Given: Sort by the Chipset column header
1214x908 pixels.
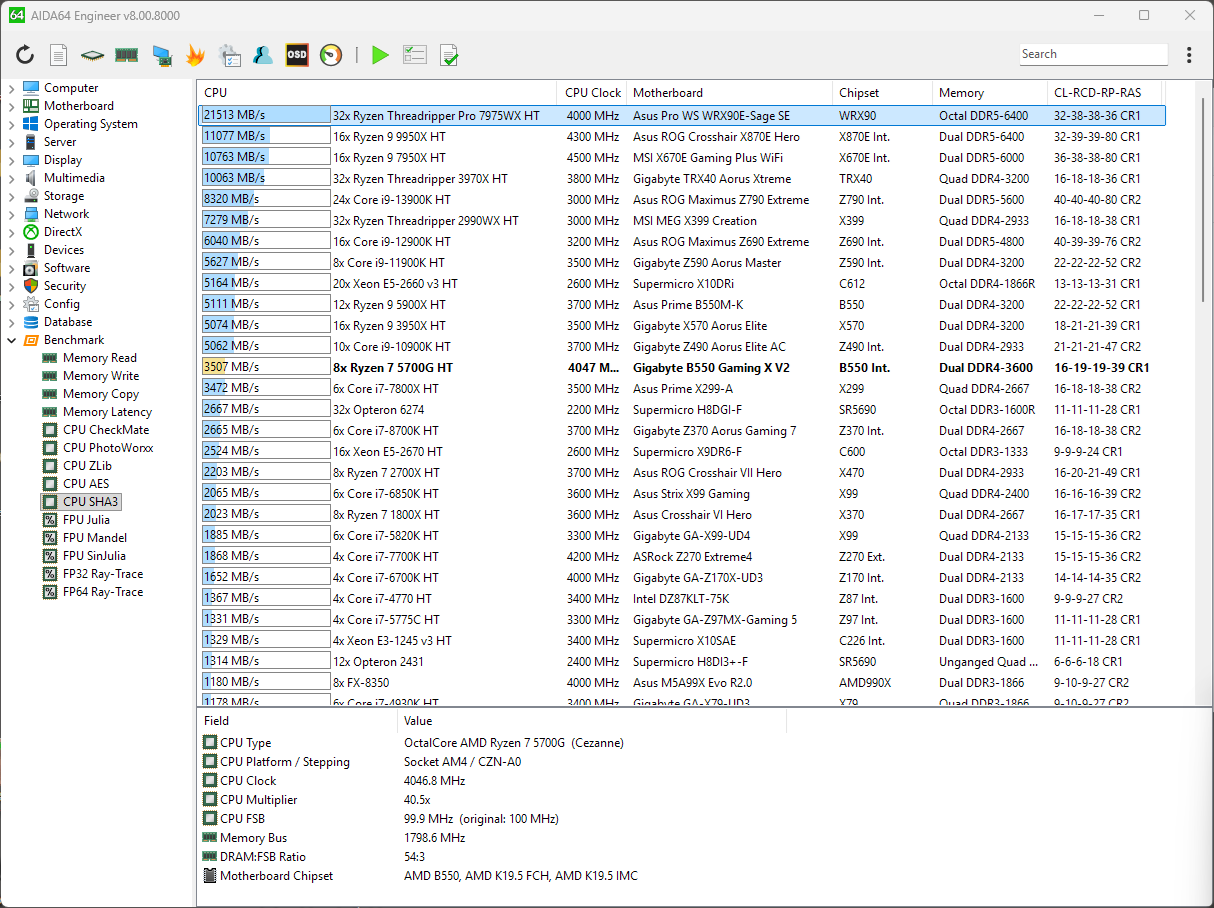Looking at the screenshot, I should [882, 93].
